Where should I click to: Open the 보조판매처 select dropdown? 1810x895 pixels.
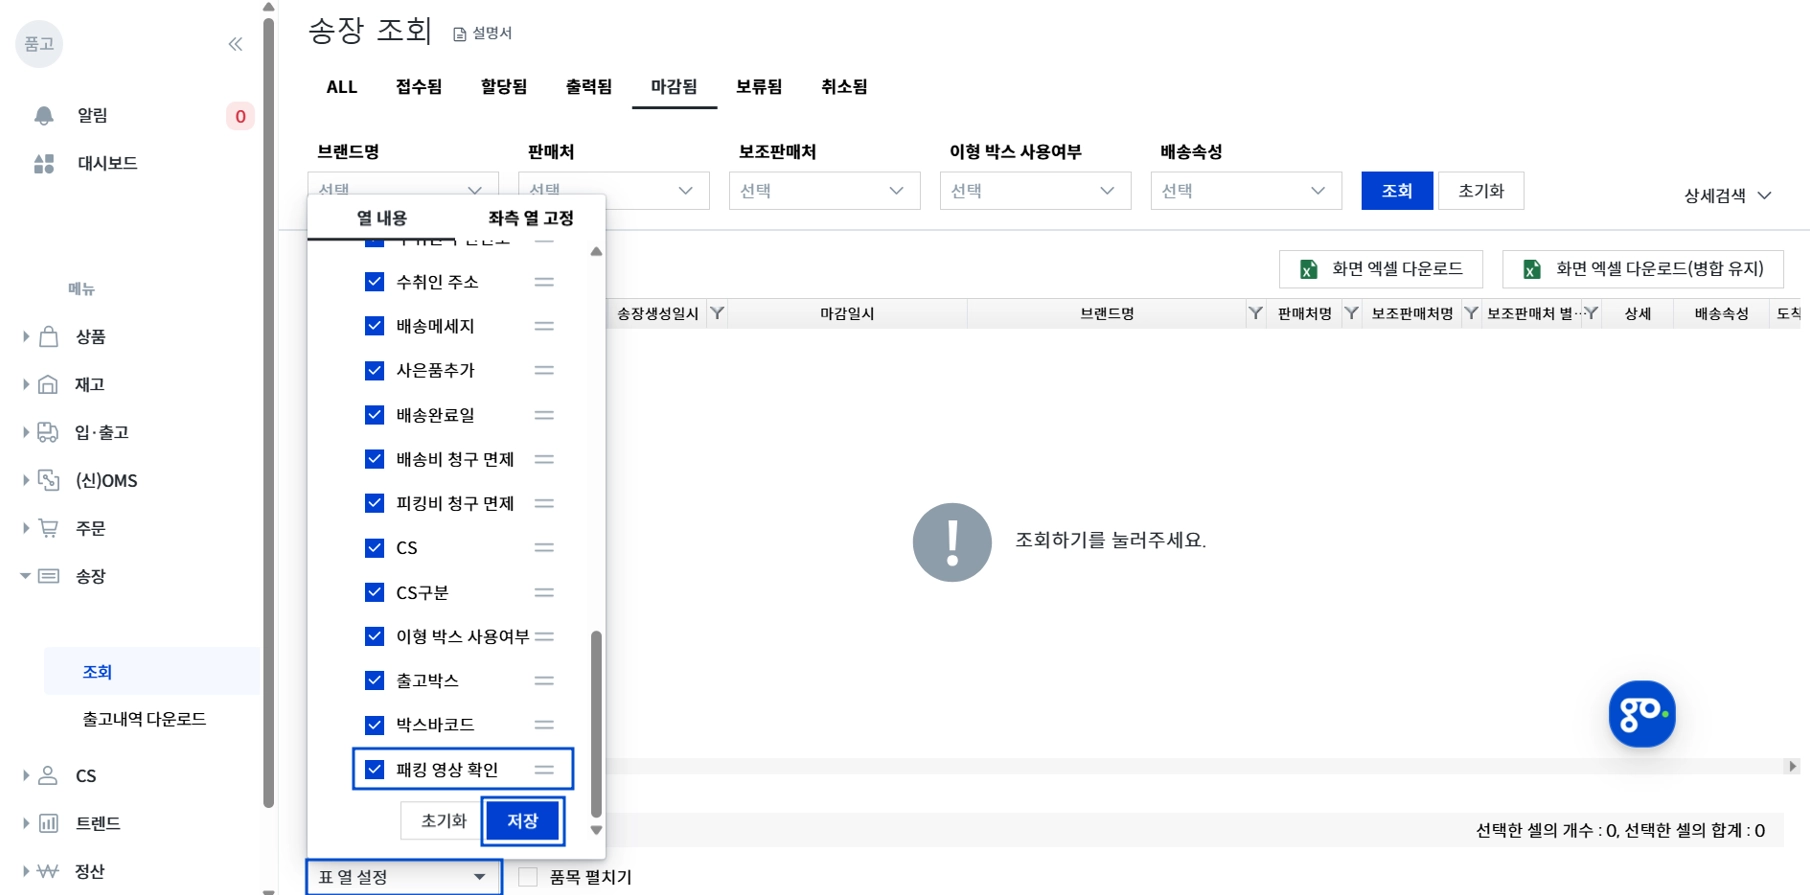click(x=824, y=191)
